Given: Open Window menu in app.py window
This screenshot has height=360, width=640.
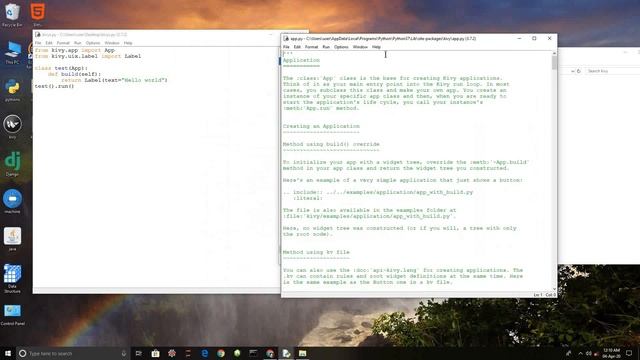Looking at the screenshot, I should [x=360, y=47].
